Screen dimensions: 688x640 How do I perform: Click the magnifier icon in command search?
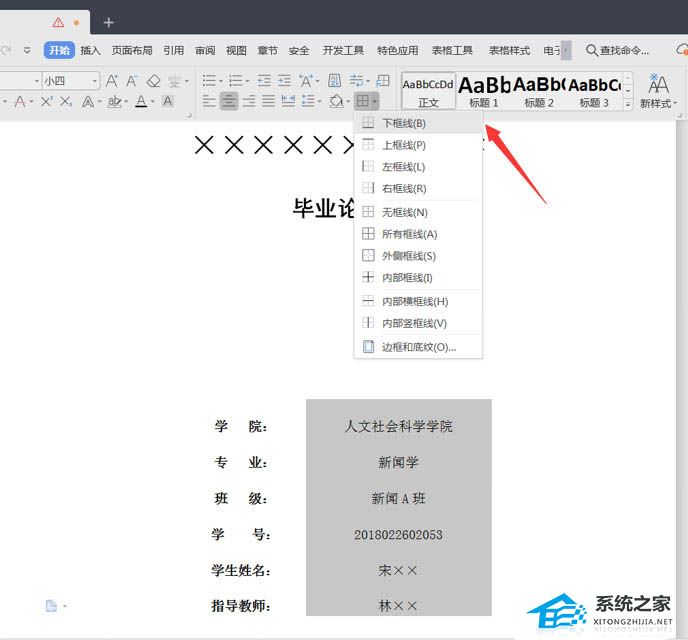coord(591,50)
